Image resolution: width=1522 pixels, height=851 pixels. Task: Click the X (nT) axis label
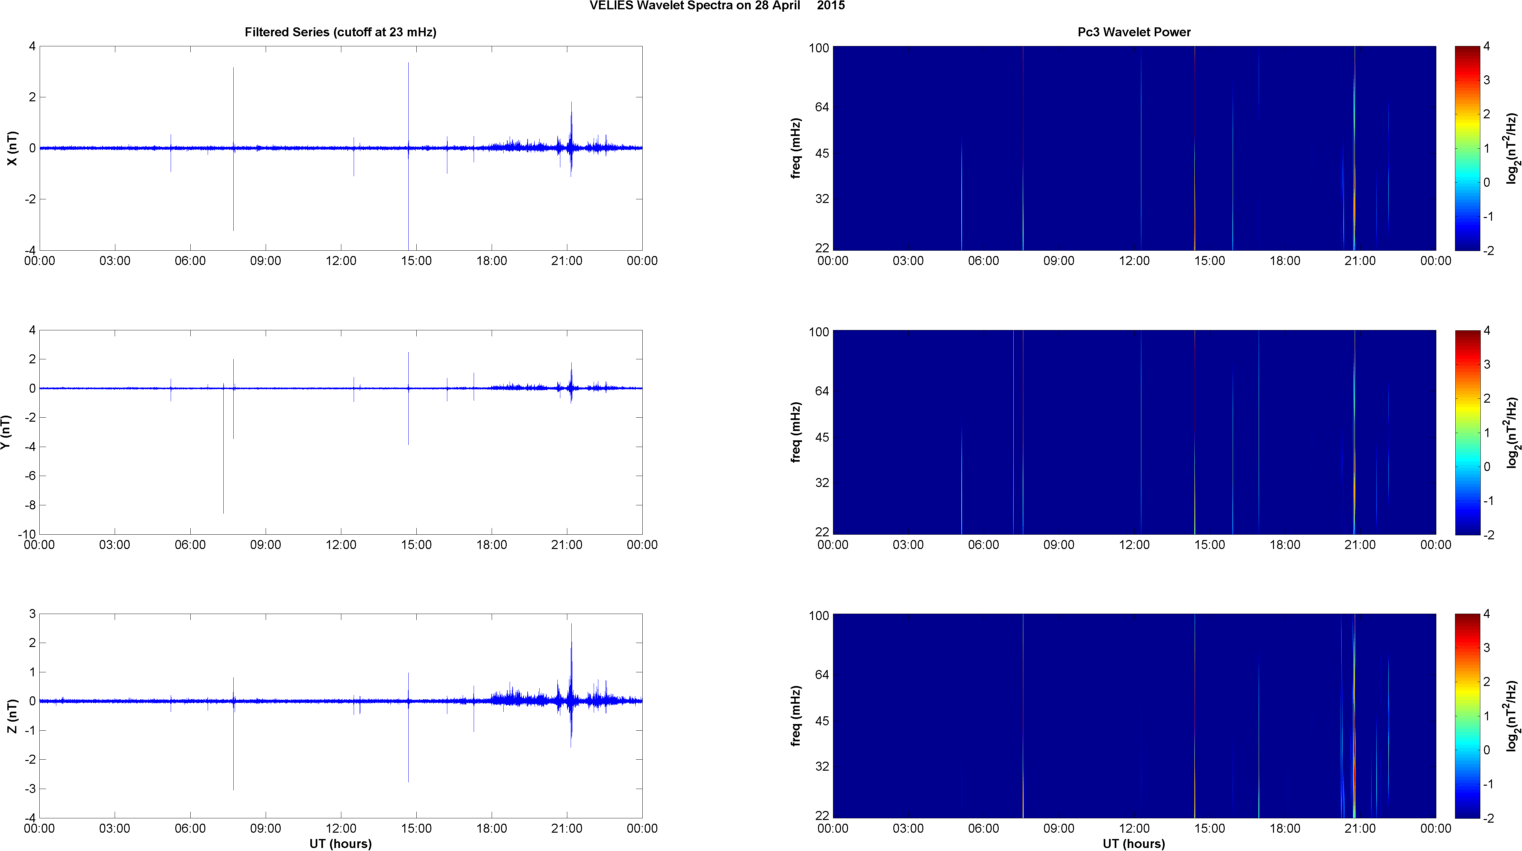click(12, 148)
